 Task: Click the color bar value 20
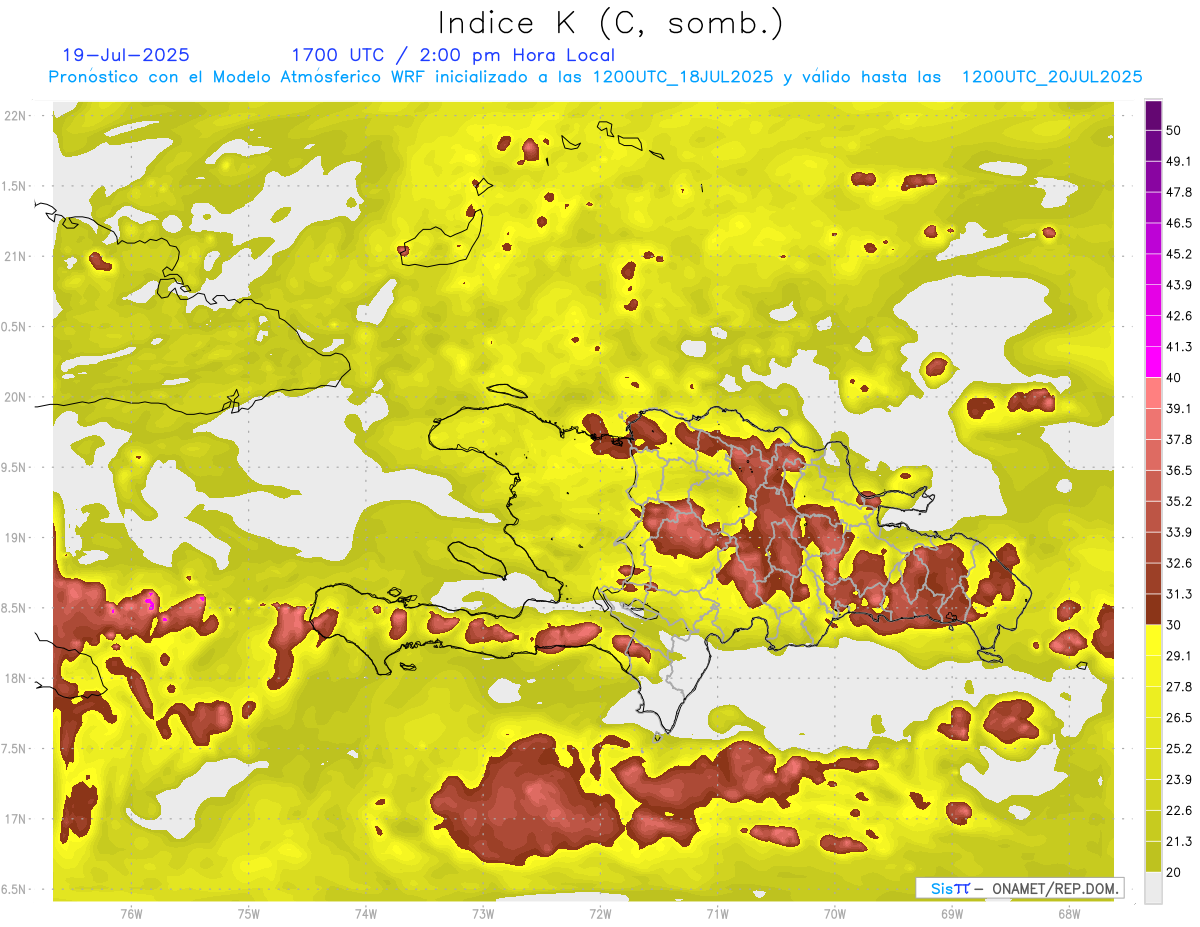pos(1175,872)
